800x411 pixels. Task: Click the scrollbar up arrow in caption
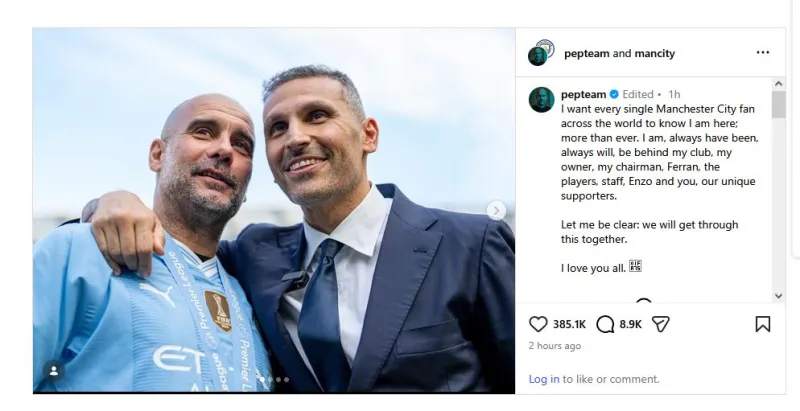point(778,84)
